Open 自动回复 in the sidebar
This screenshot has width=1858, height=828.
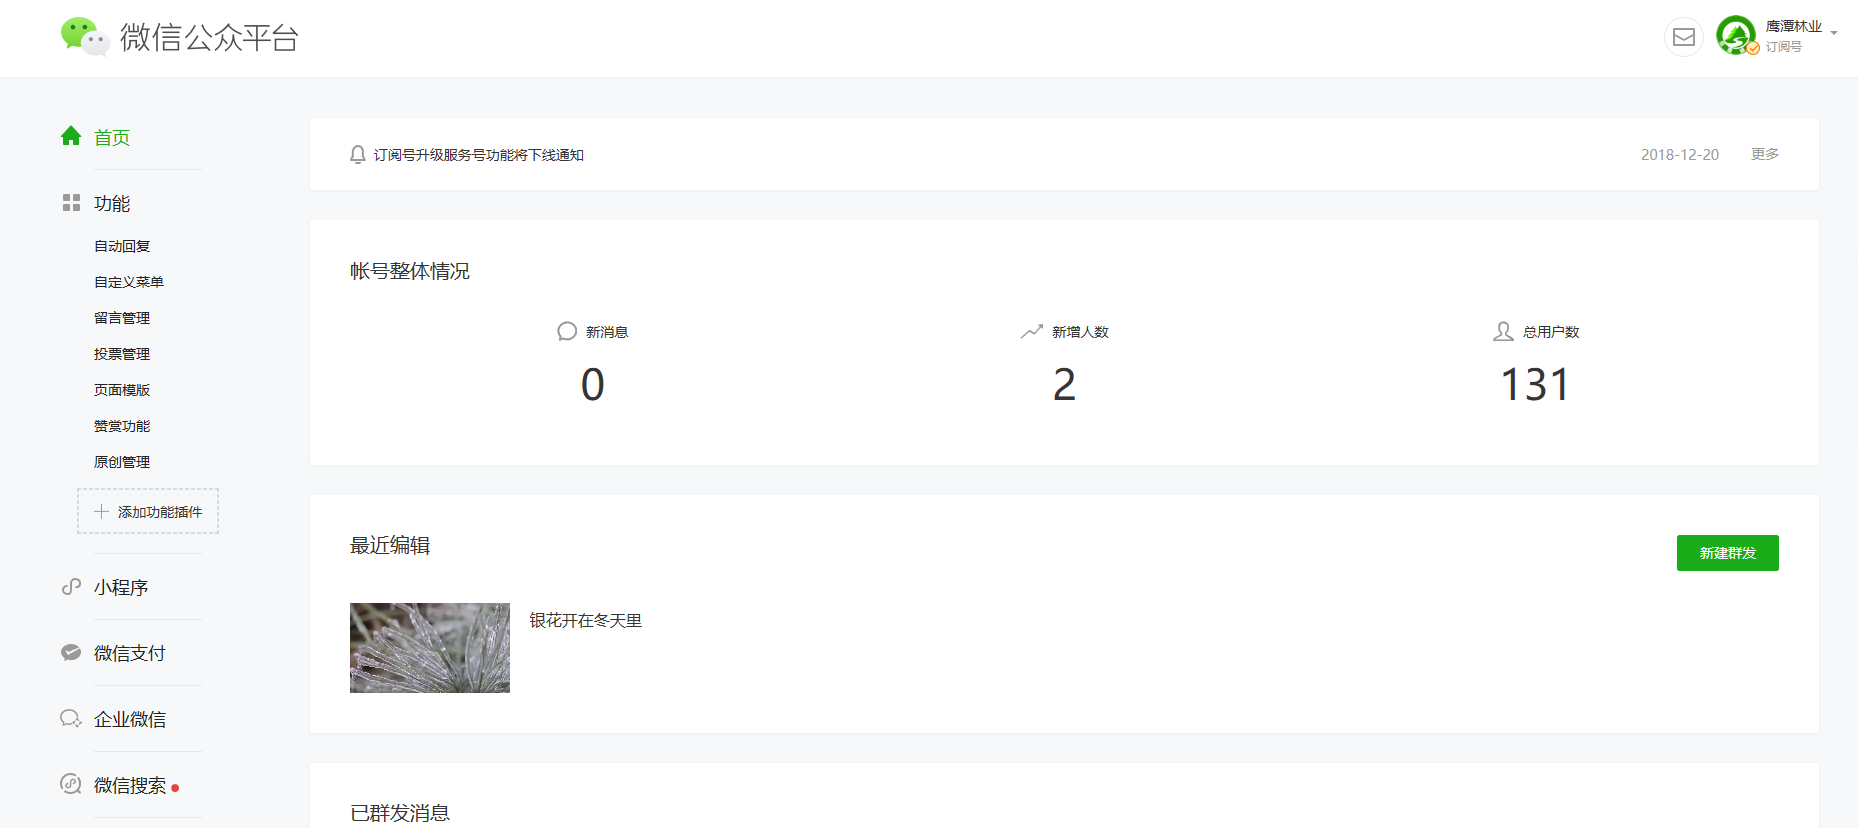122,246
